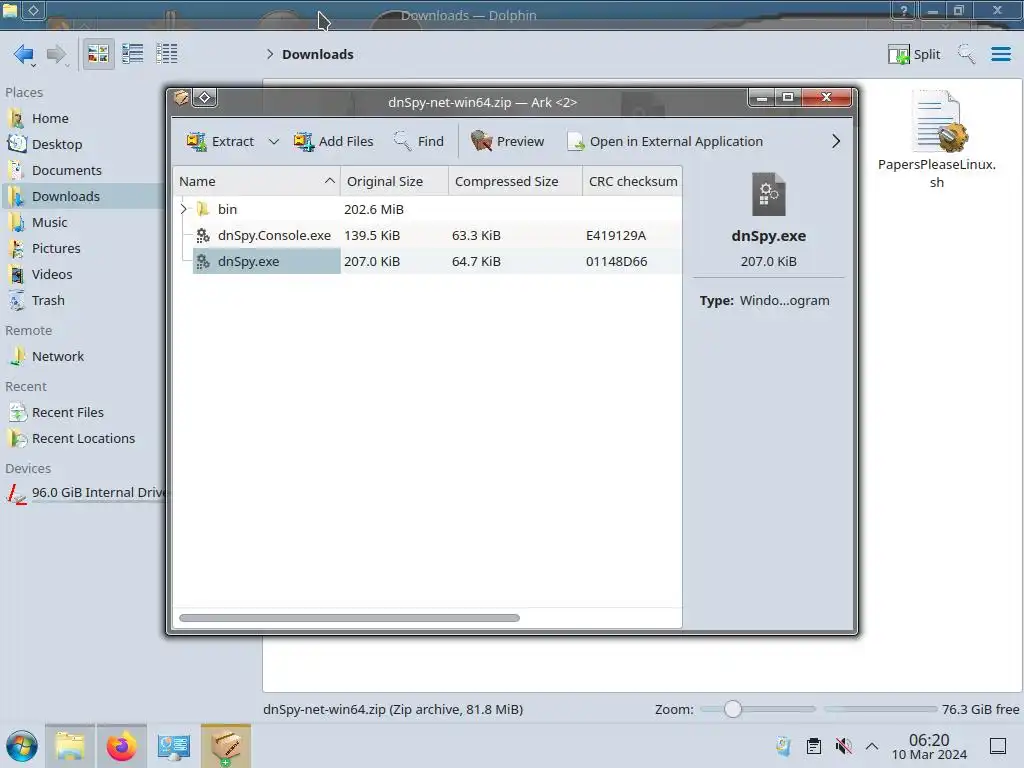
Task: Toggle Ark keep-on-all-desktops diamond button
Action: [x=204, y=98]
